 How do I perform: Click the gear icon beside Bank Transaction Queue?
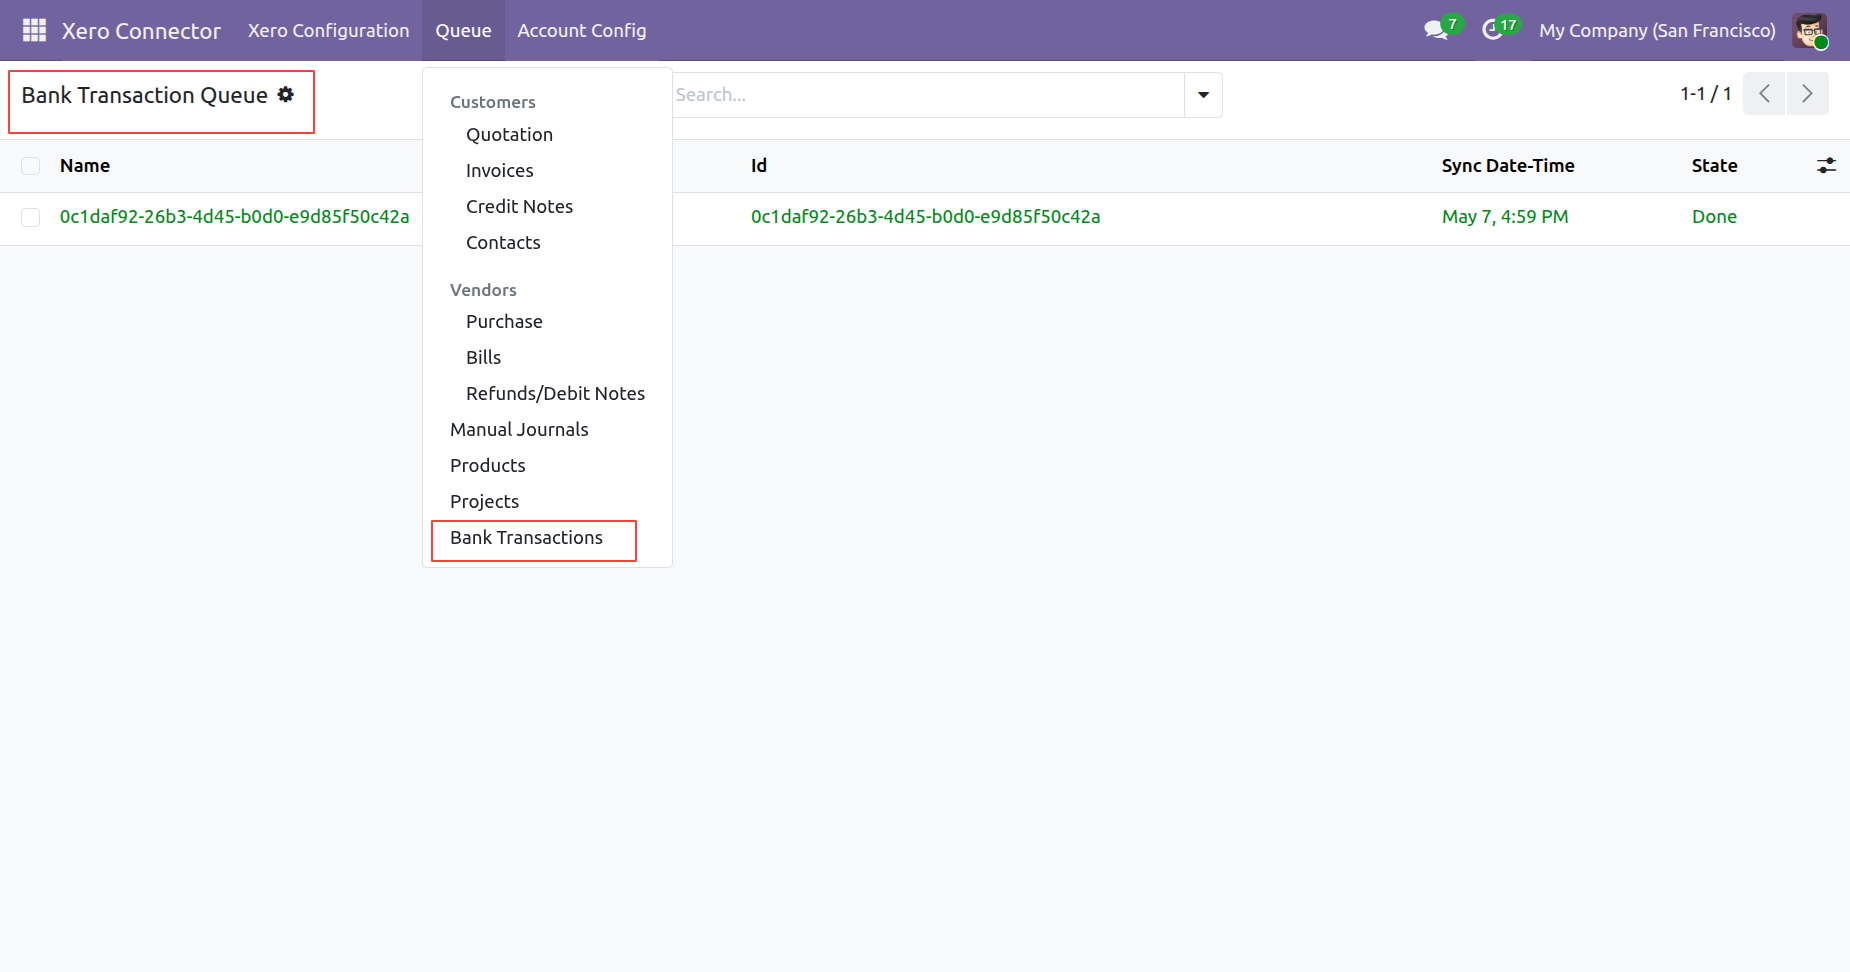pyautogui.click(x=286, y=94)
